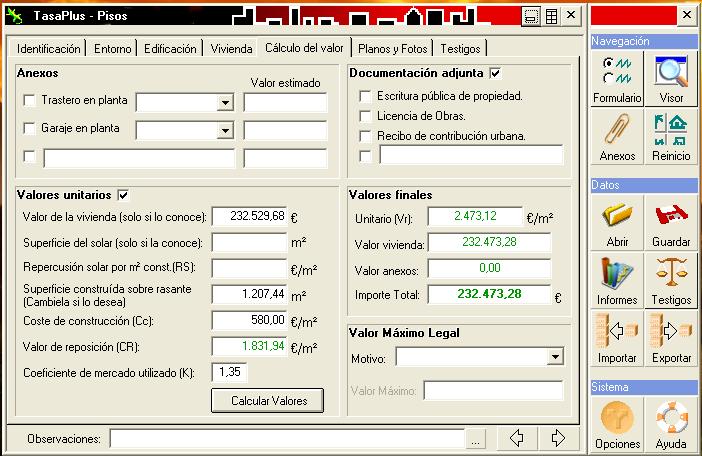Click the Importar icon
Viewport: 702px width, 456px height.
(617, 339)
